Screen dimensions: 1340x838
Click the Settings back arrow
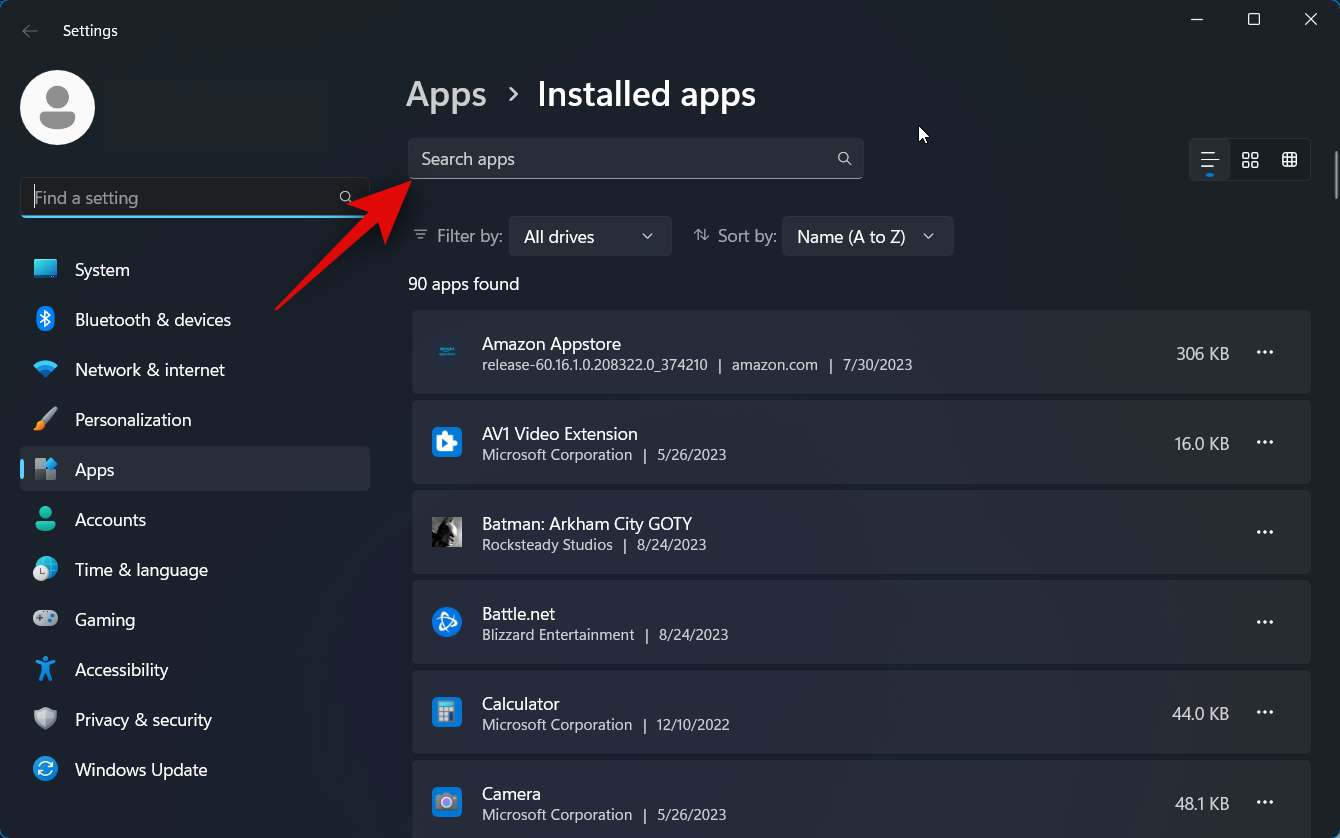click(x=30, y=31)
